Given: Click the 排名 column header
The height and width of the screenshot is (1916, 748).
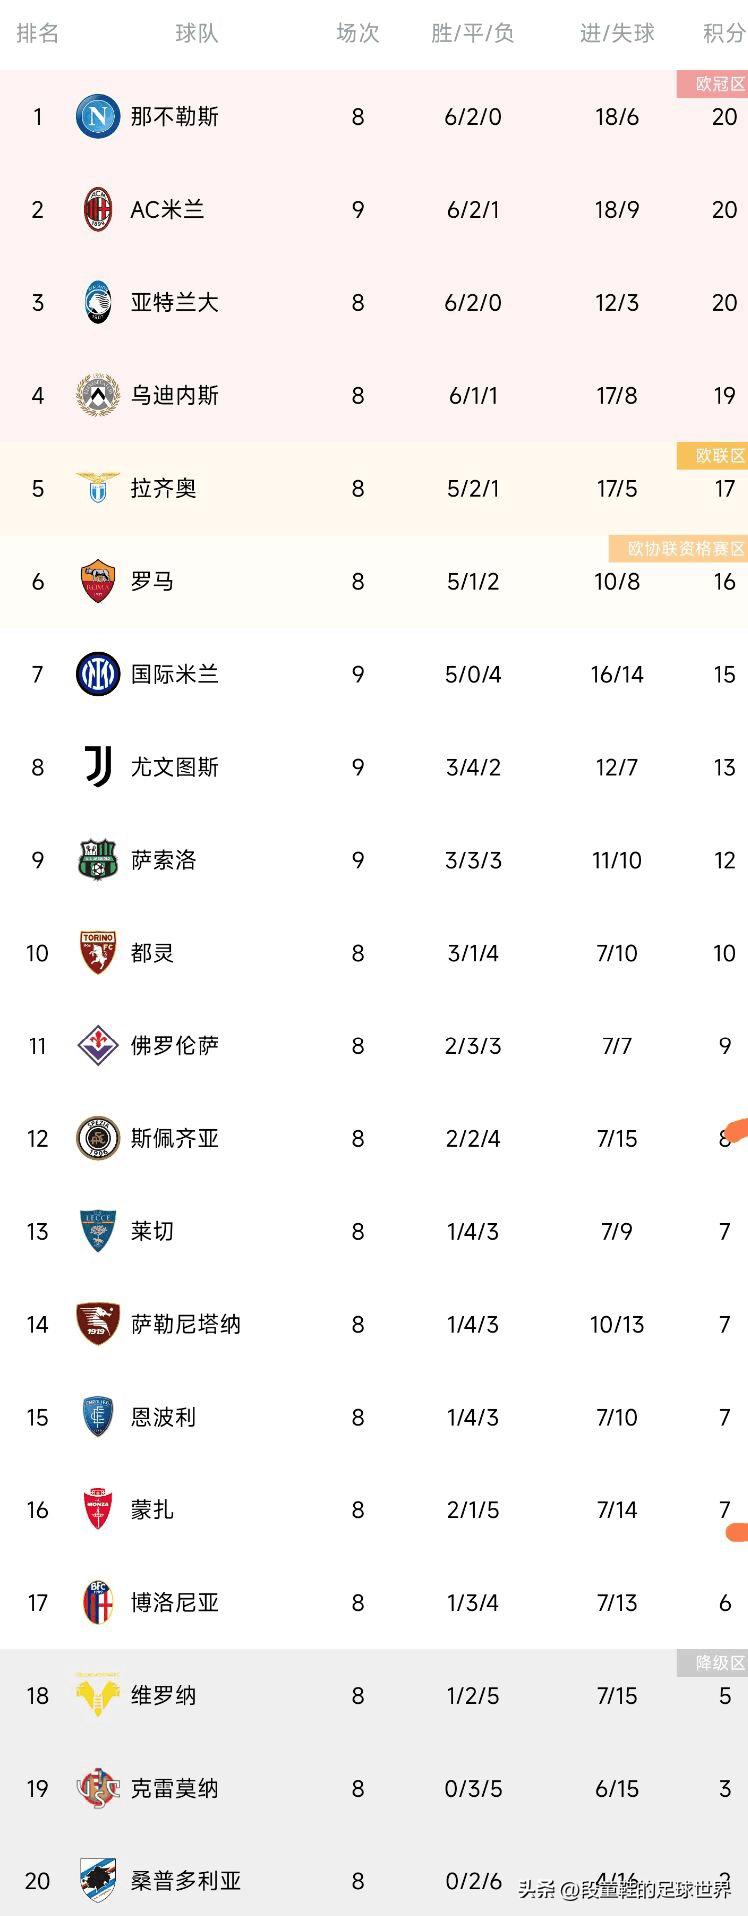Looking at the screenshot, I should (x=38, y=33).
